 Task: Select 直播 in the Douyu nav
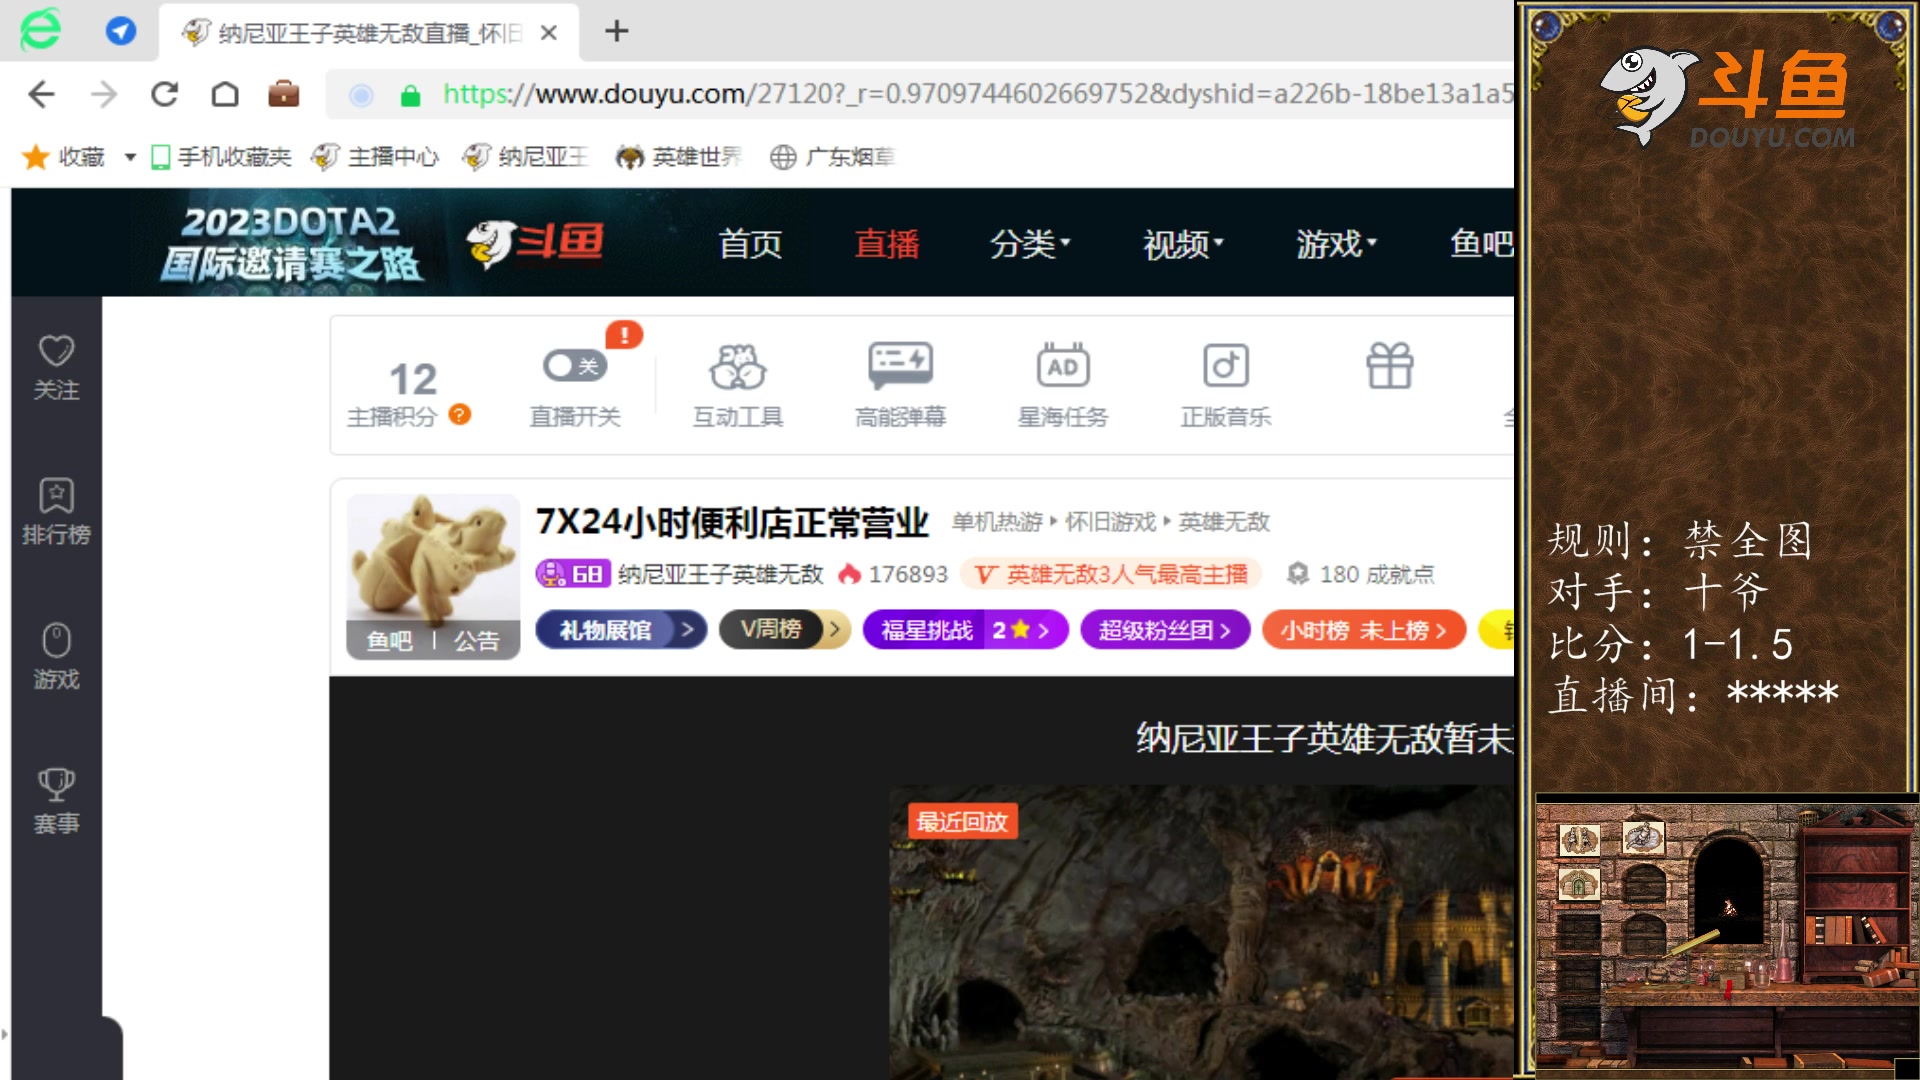(887, 243)
